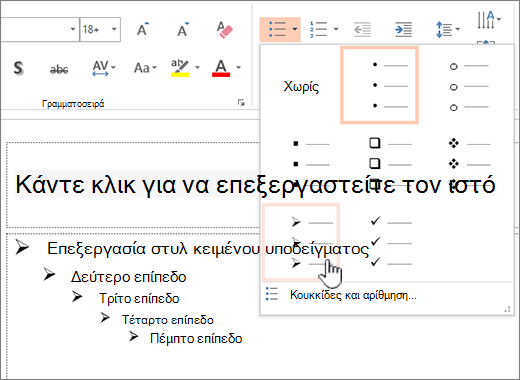Viewport: 520px width, 380px height.
Task: Apply red font color A button
Action: (x=221, y=68)
